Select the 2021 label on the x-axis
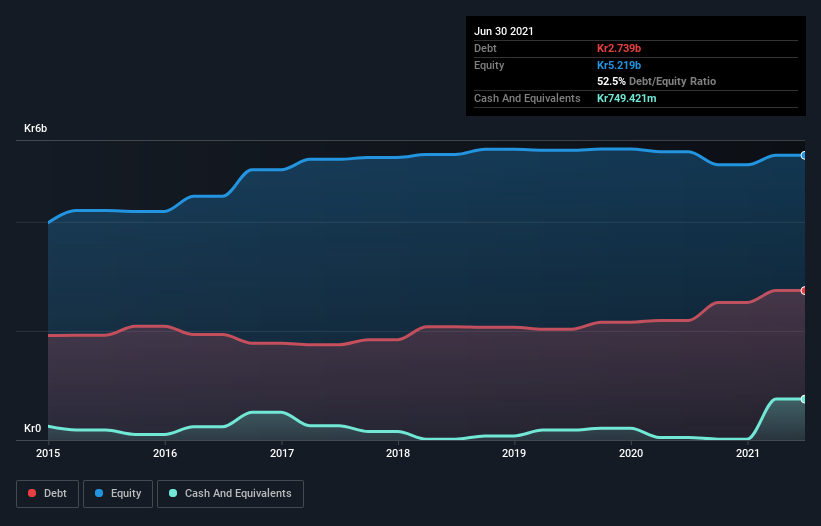Screen dimensions: 821x526 tap(748, 453)
